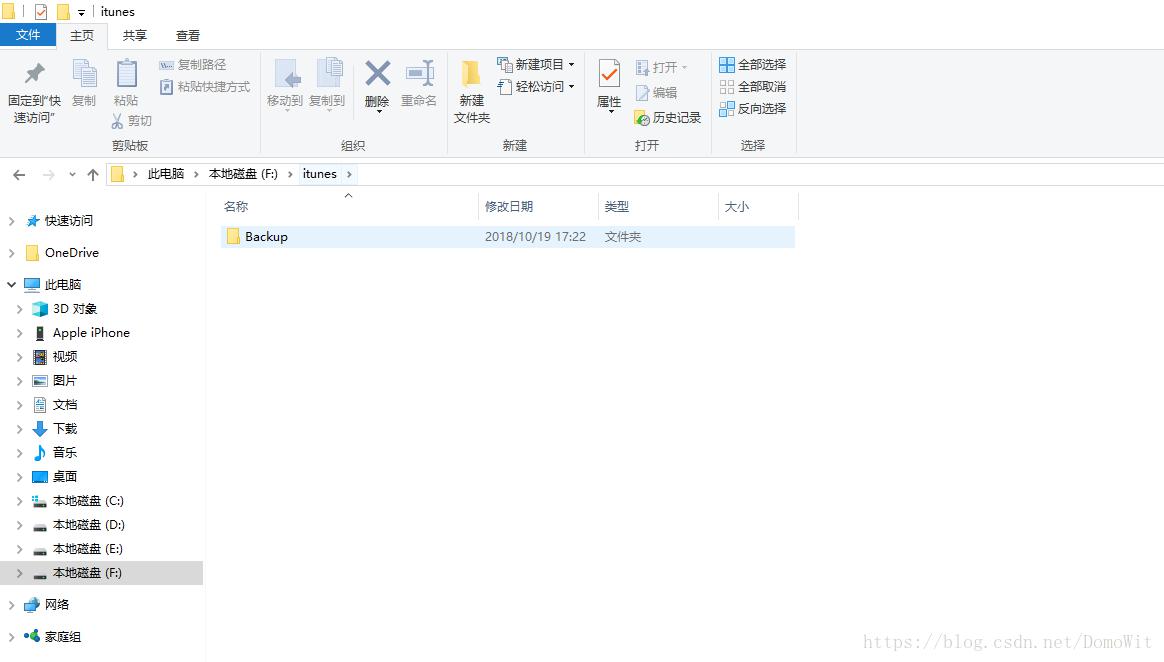The width and height of the screenshot is (1164, 662).
Task: Click the OneDrive sidebar item
Action: tap(62, 252)
